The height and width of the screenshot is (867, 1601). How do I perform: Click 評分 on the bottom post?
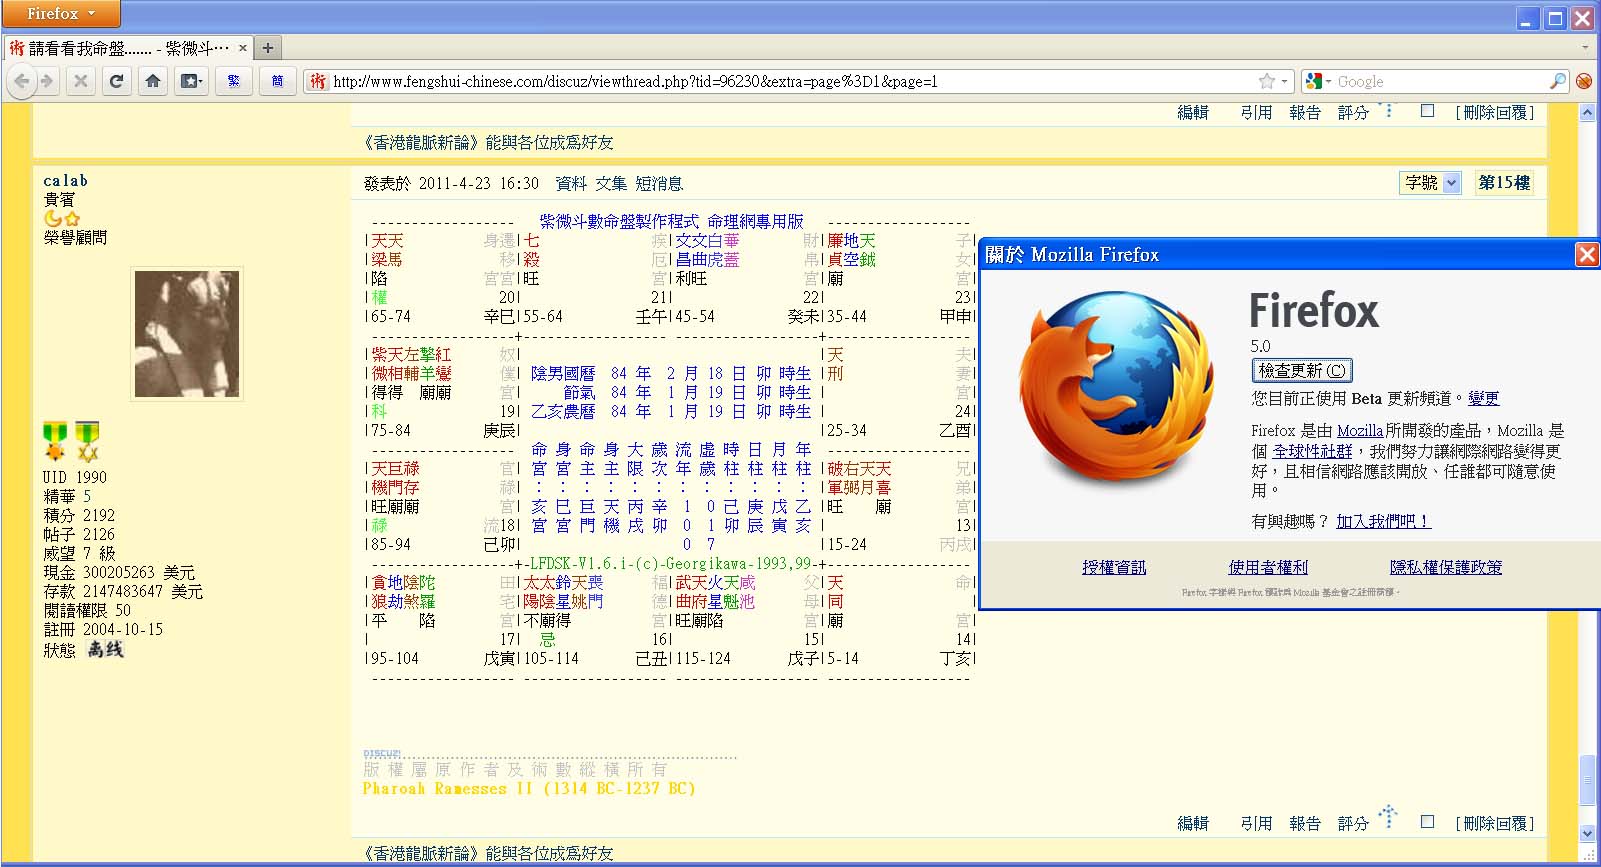click(x=1353, y=823)
